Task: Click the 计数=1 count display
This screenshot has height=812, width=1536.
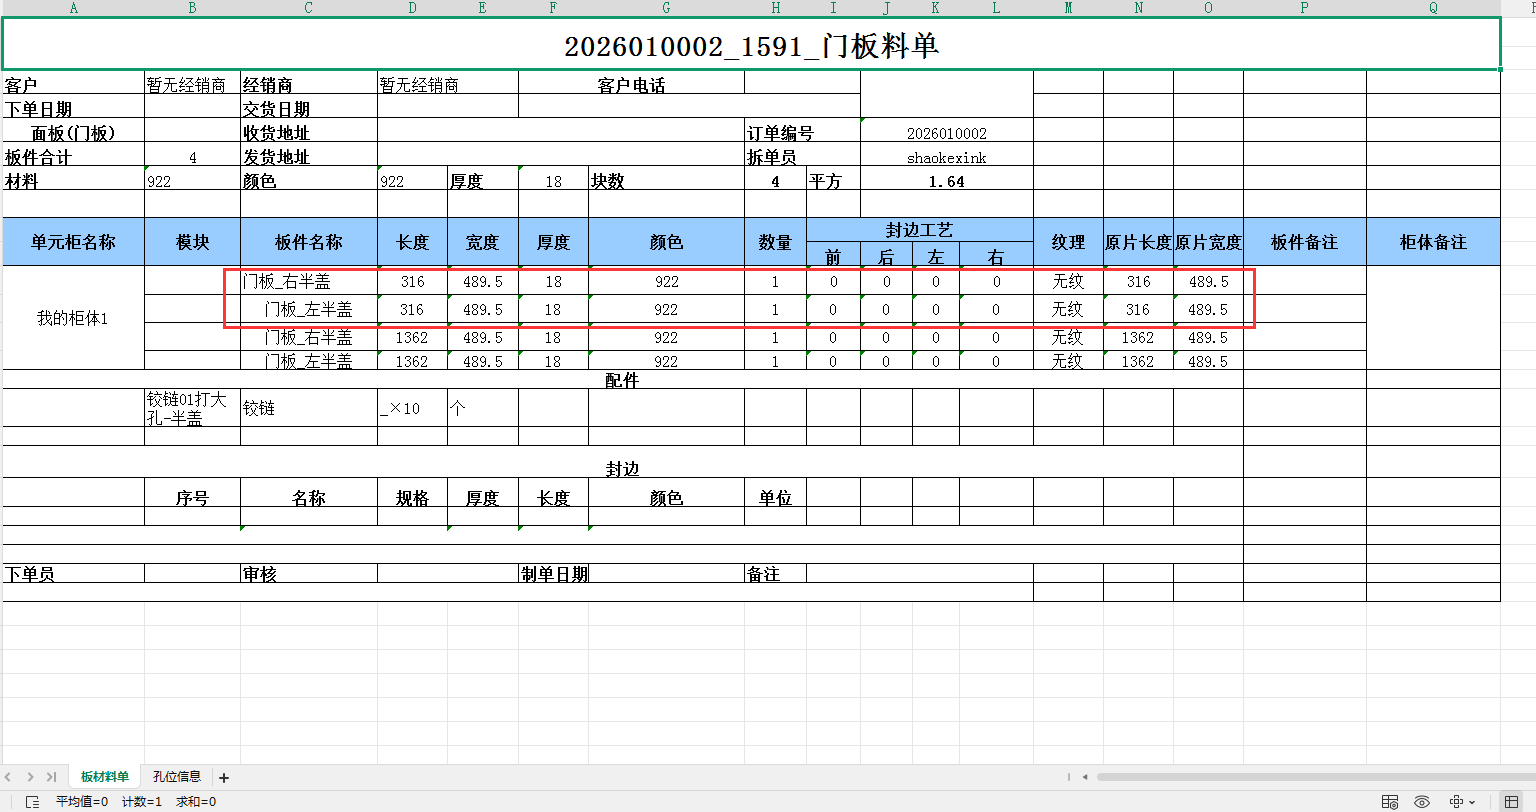Action: pyautogui.click(x=143, y=801)
